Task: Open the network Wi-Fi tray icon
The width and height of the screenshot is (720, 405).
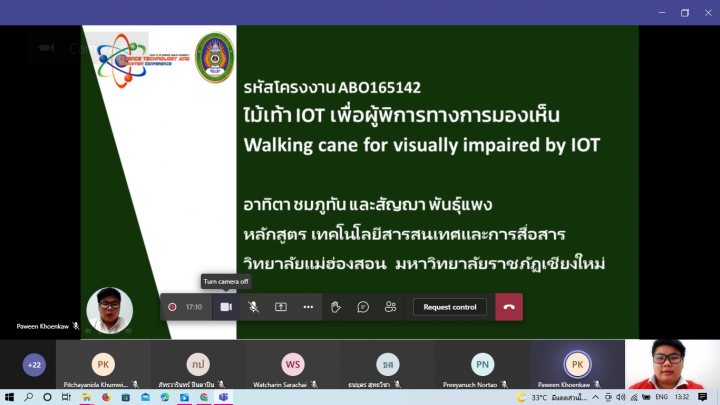Action: click(x=634, y=397)
